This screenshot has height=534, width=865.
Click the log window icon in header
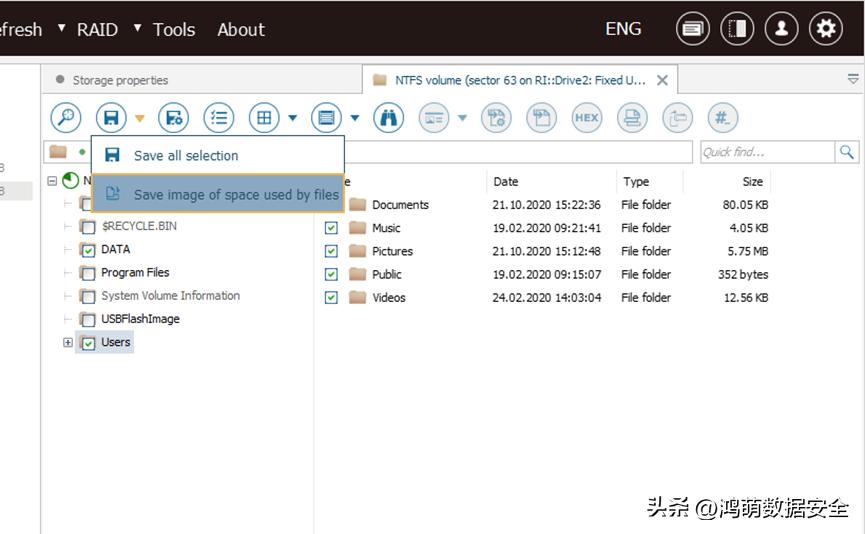(692, 29)
